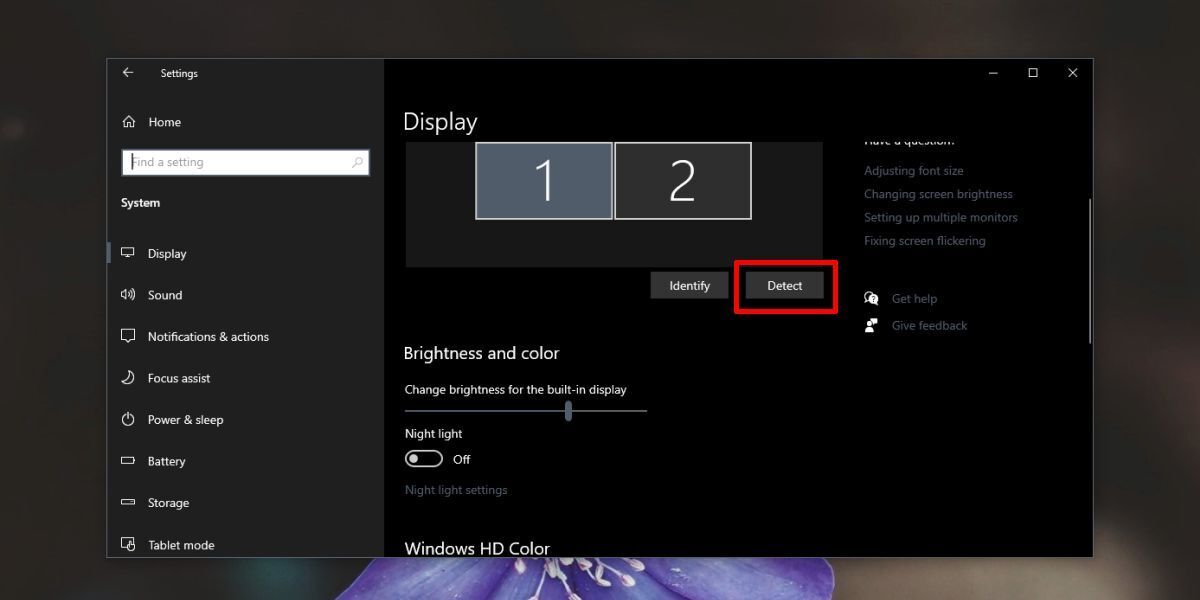Select the Tablet mode icon
1200x600 pixels.
point(128,544)
